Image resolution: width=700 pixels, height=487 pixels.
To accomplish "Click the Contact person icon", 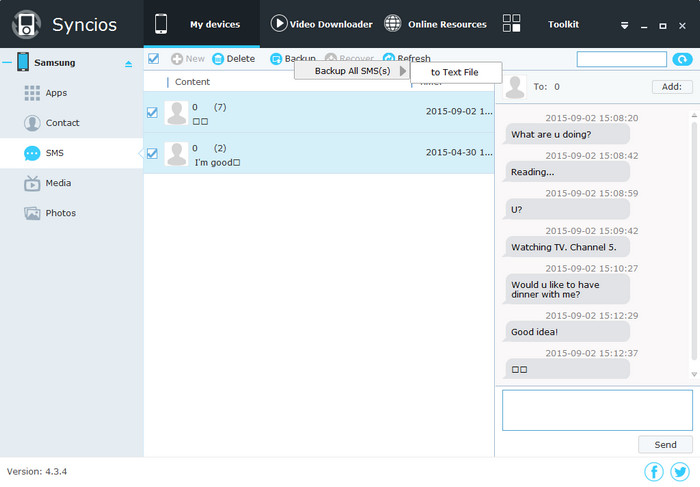I will pyautogui.click(x=32, y=123).
